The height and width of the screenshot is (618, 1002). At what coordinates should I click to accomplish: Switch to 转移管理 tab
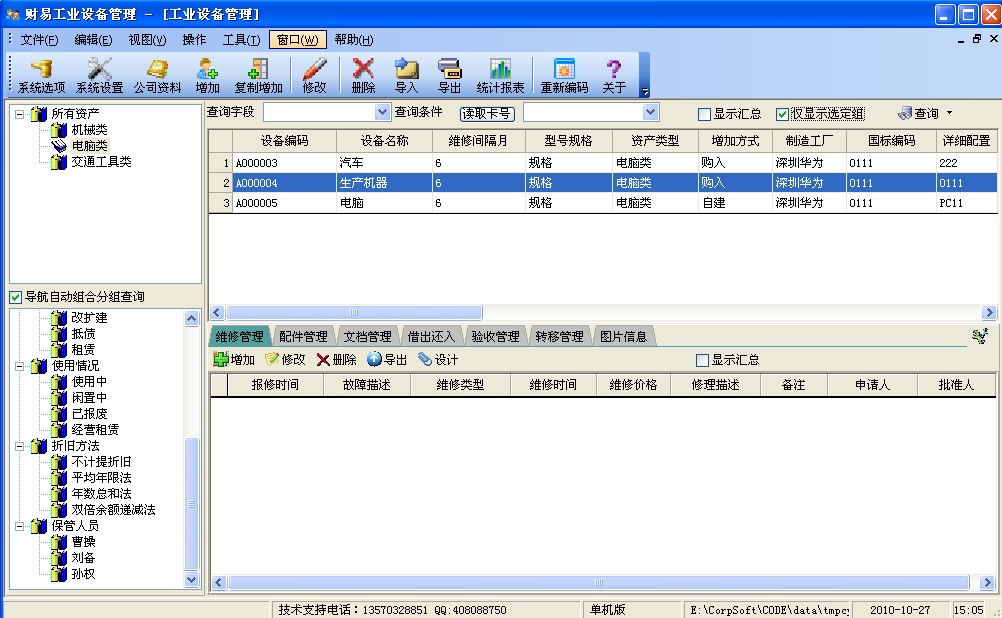pyautogui.click(x=559, y=337)
